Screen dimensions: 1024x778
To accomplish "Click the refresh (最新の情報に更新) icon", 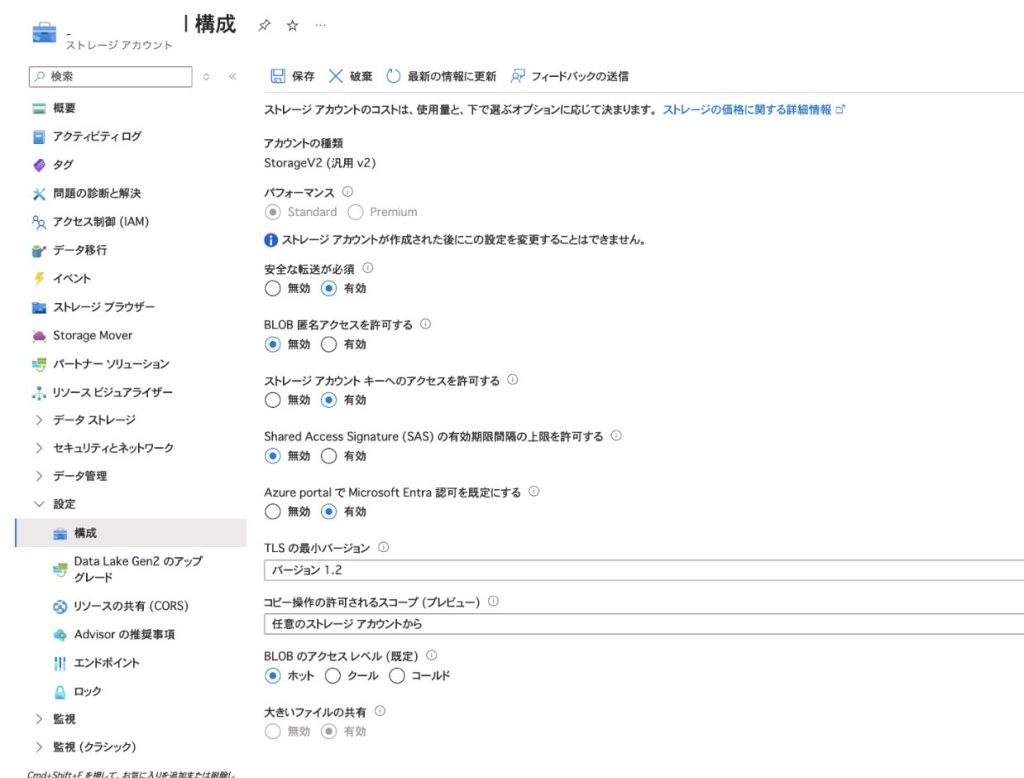I will click(393, 76).
